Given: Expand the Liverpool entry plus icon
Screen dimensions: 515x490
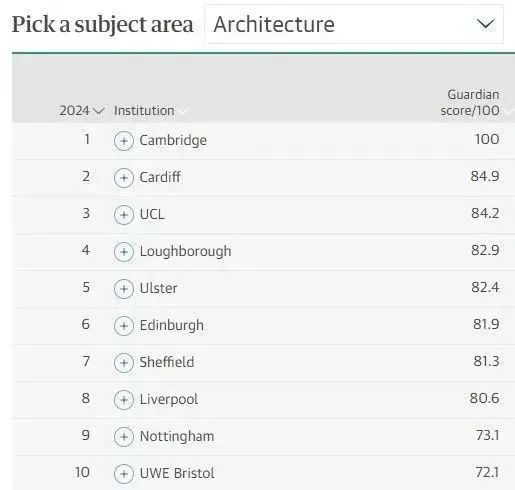Looking at the screenshot, I should tap(124, 400).
